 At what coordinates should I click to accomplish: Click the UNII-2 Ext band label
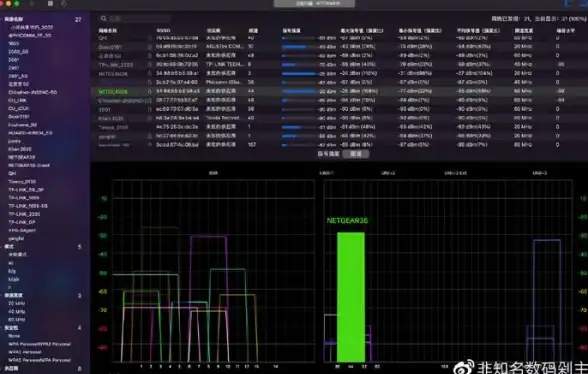pos(456,173)
